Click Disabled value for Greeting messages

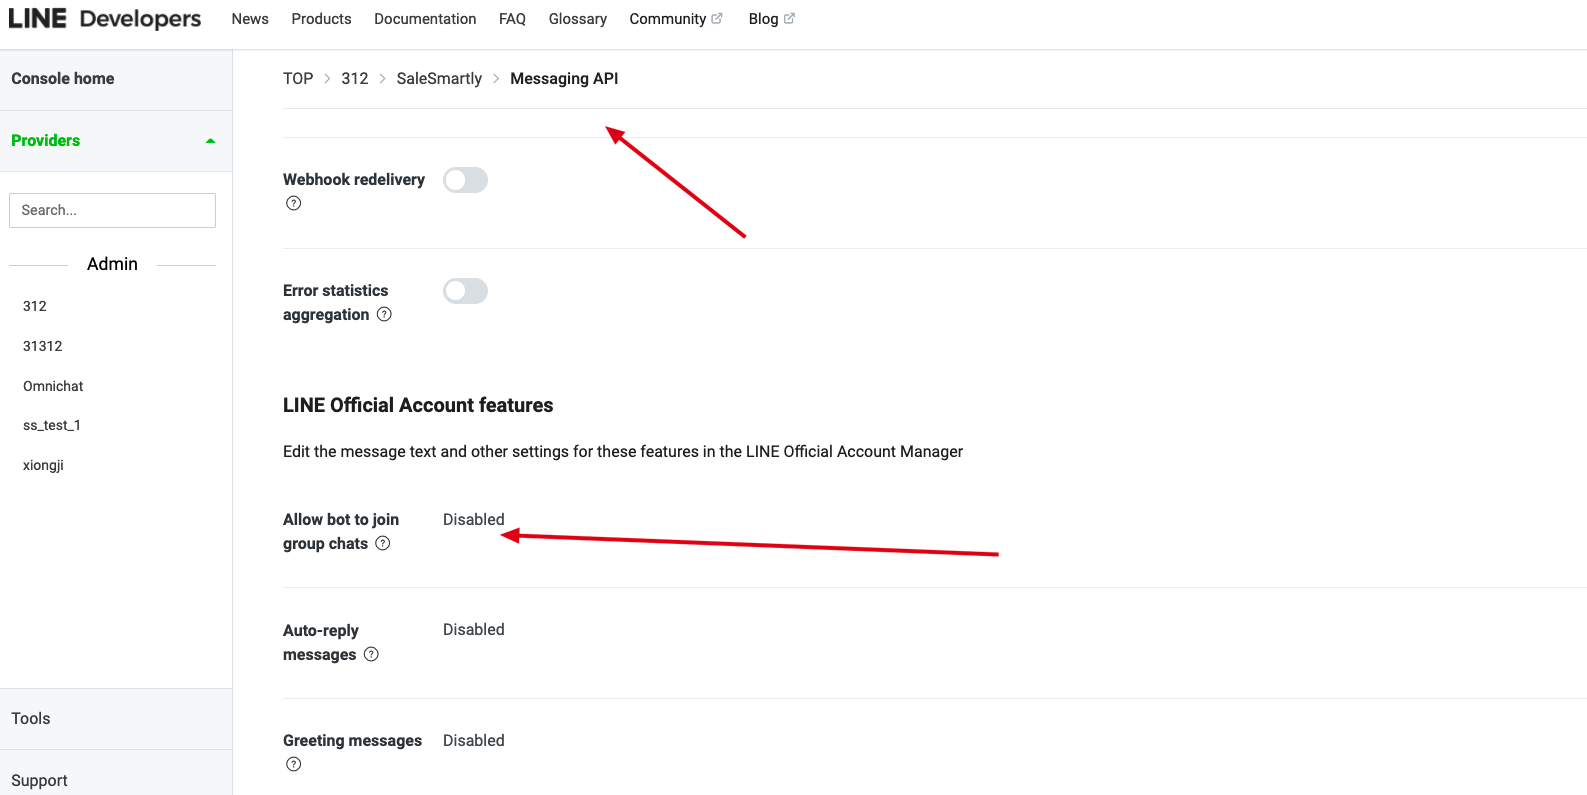[x=474, y=740]
